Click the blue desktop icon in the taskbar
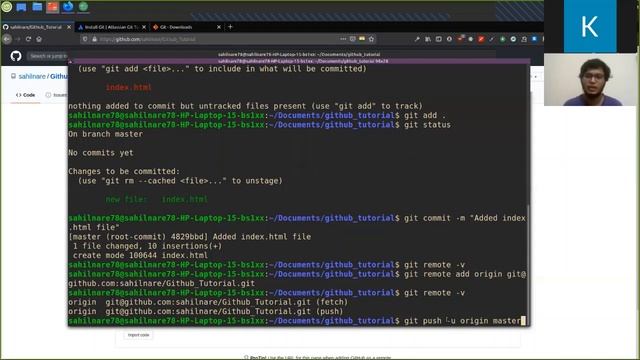The image size is (640, 360). (21, 7)
